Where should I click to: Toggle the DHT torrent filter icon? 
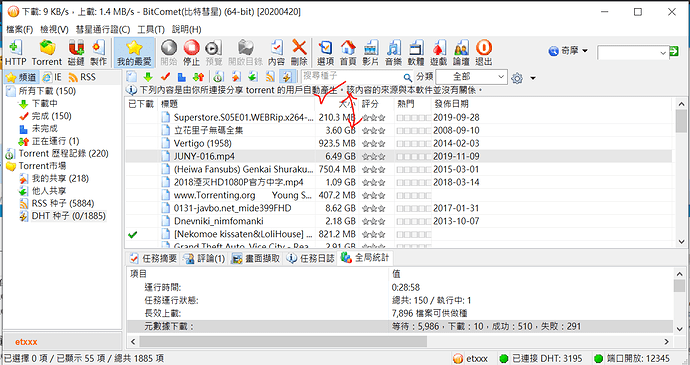(x=286, y=77)
